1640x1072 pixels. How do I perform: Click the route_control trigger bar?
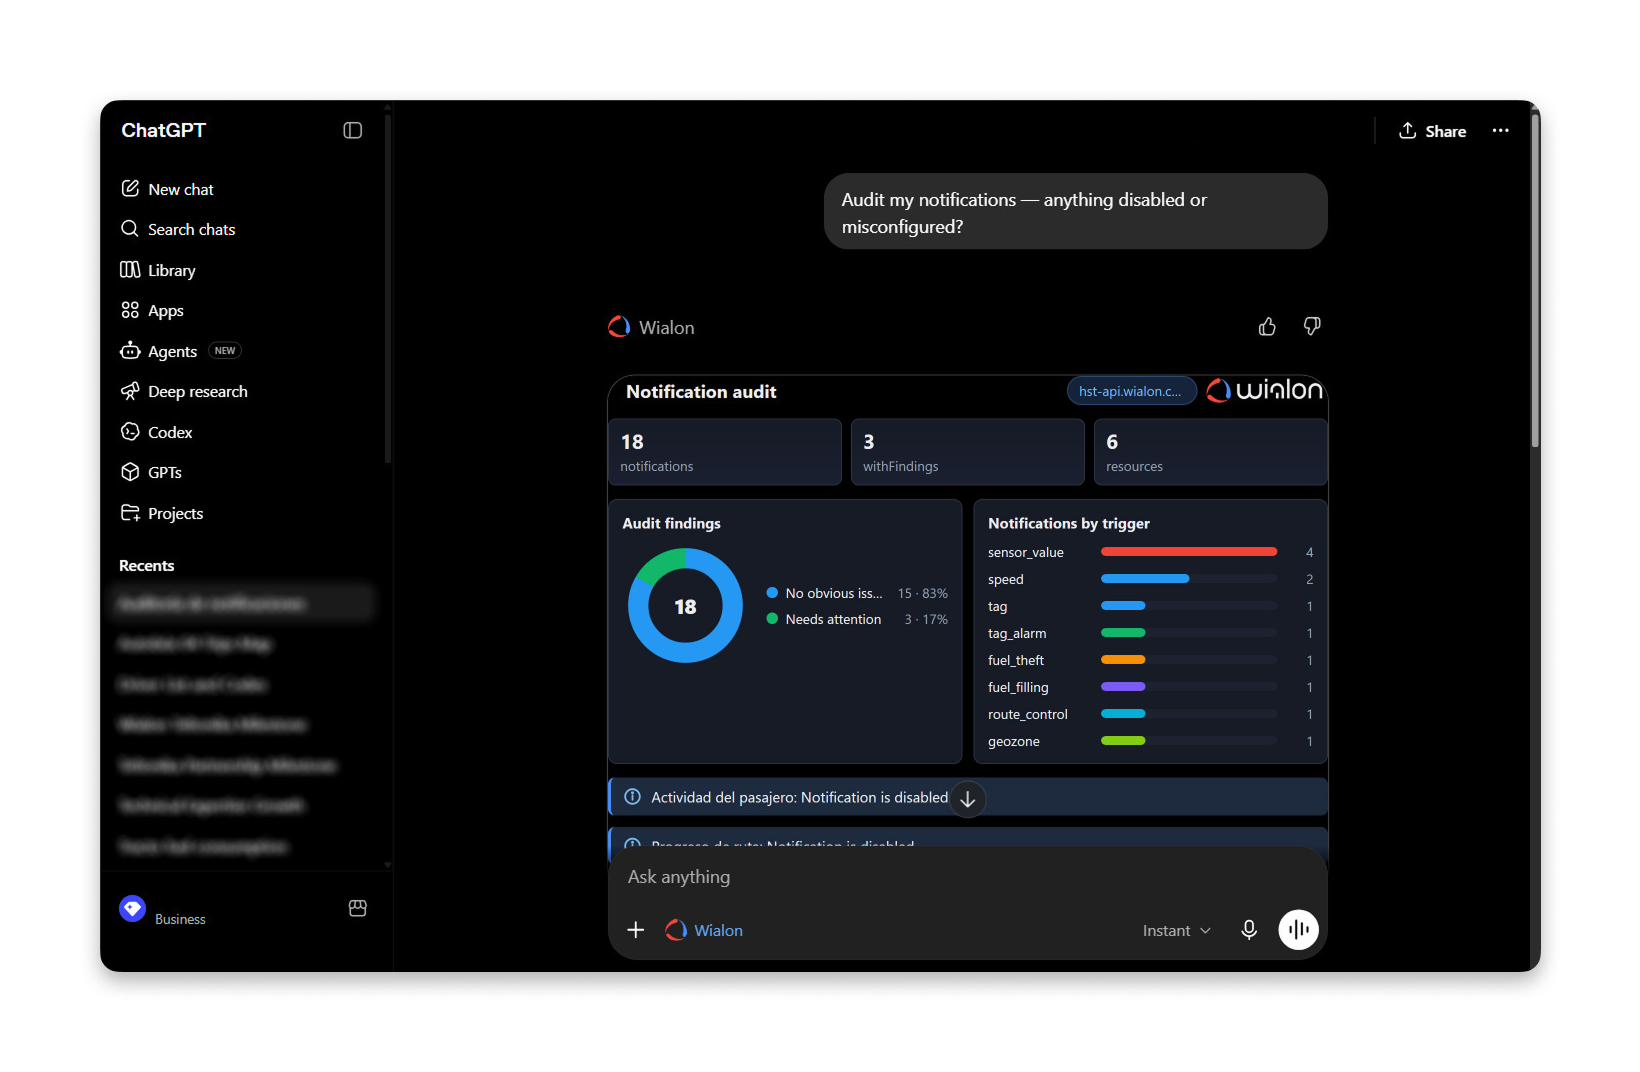[x=1123, y=714]
